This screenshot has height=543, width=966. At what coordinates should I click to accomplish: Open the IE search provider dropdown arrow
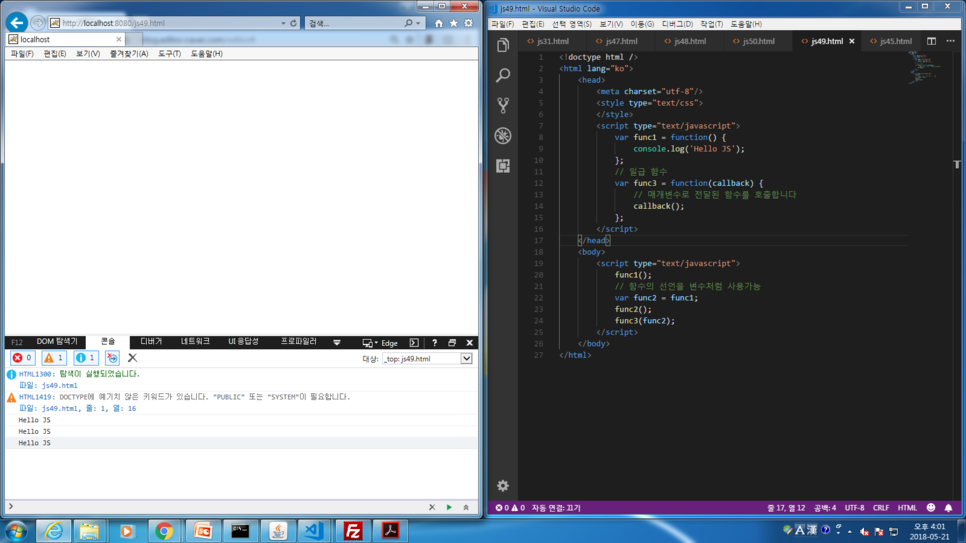pos(418,23)
